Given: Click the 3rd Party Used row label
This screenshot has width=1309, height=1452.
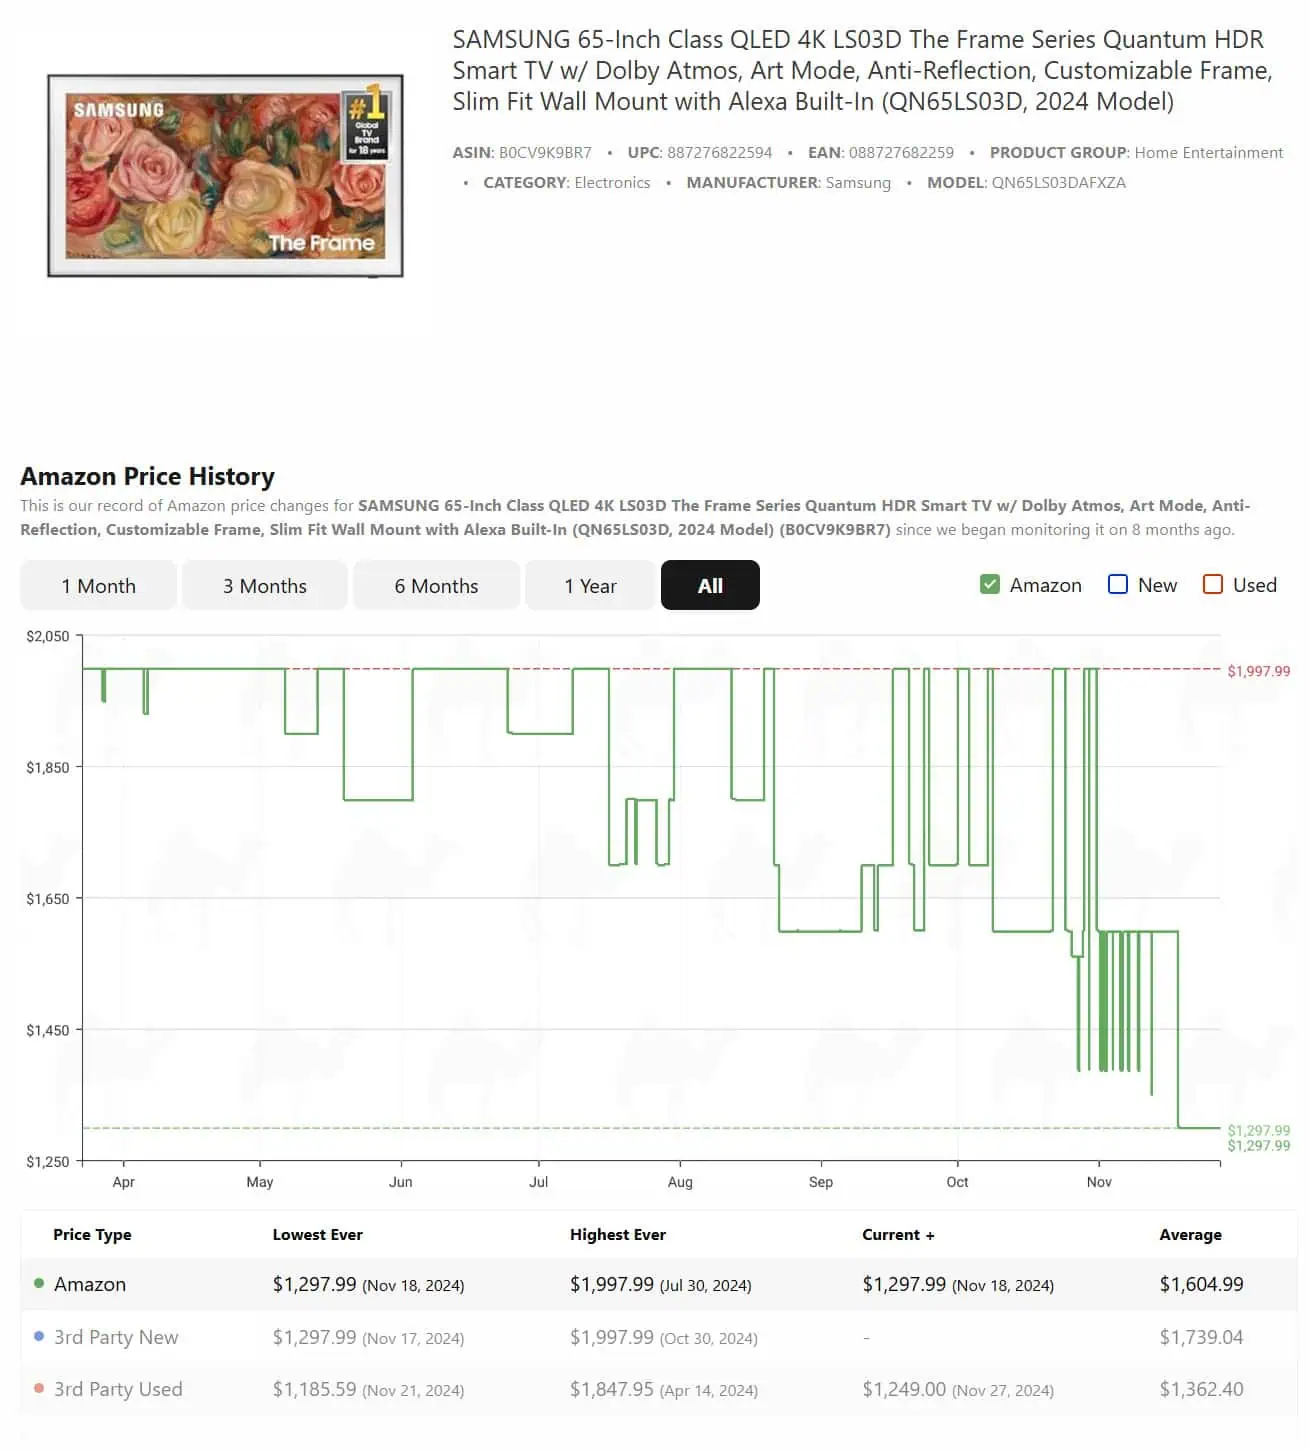Looking at the screenshot, I should point(118,1390).
